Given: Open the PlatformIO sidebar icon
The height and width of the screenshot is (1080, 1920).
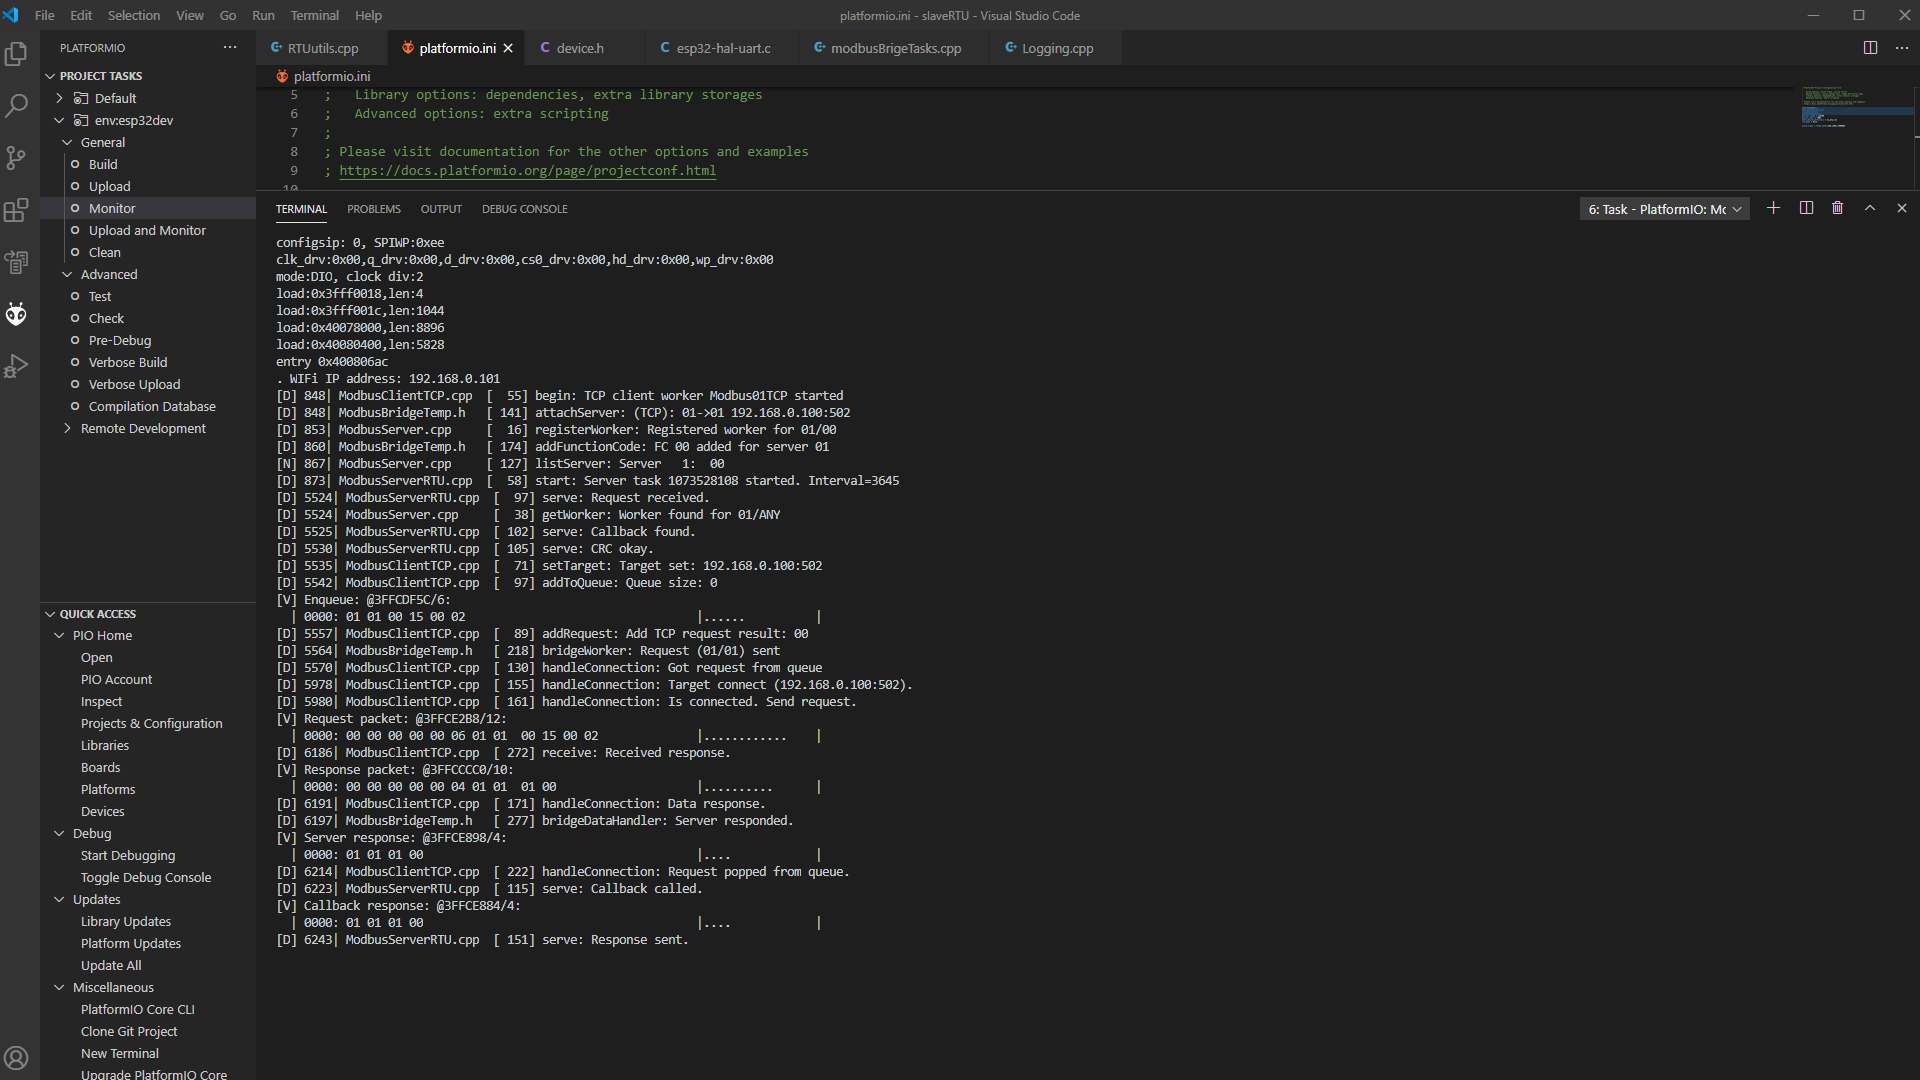Looking at the screenshot, I should click(16, 313).
